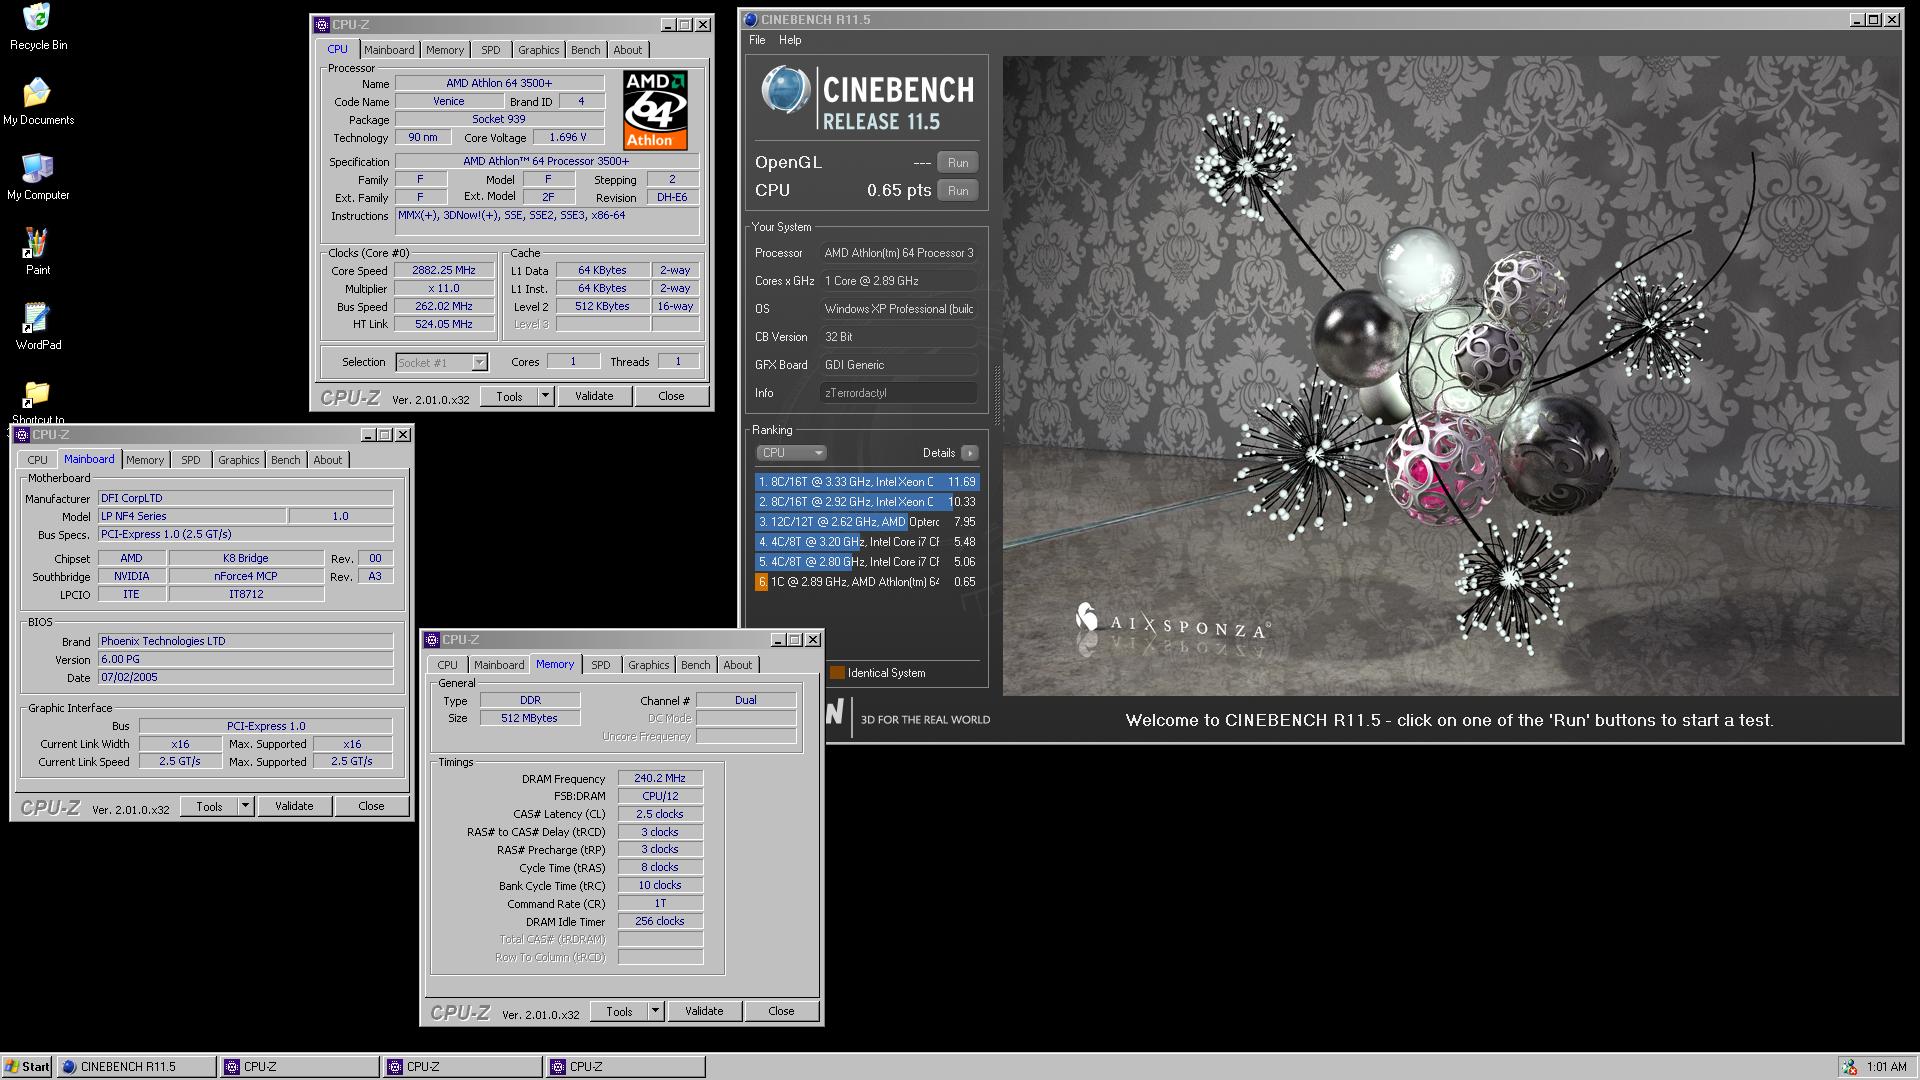The width and height of the screenshot is (1920, 1080).
Task: Open the CPU ranking type dropdown
Action: pos(790,453)
